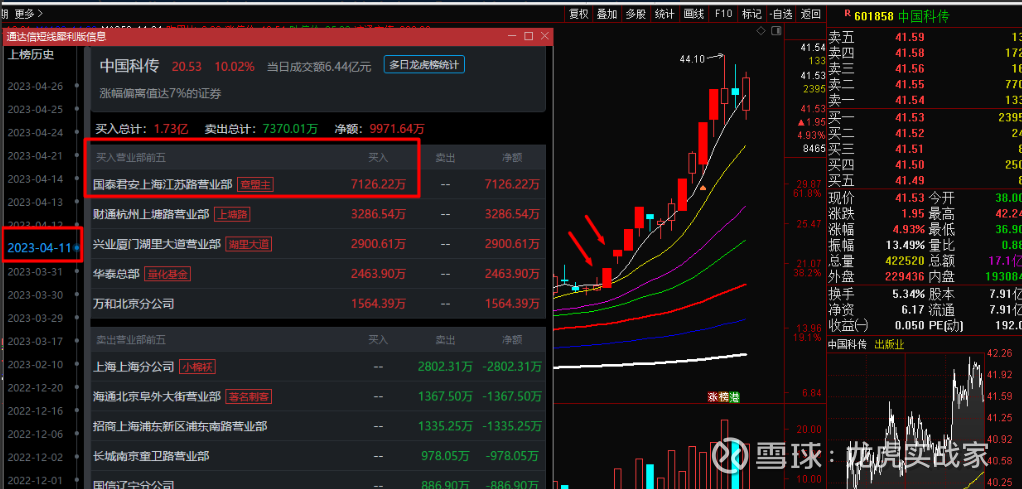Select date 2022-12-20 in history list
The width and height of the screenshot is (1022, 489).
coord(35,387)
